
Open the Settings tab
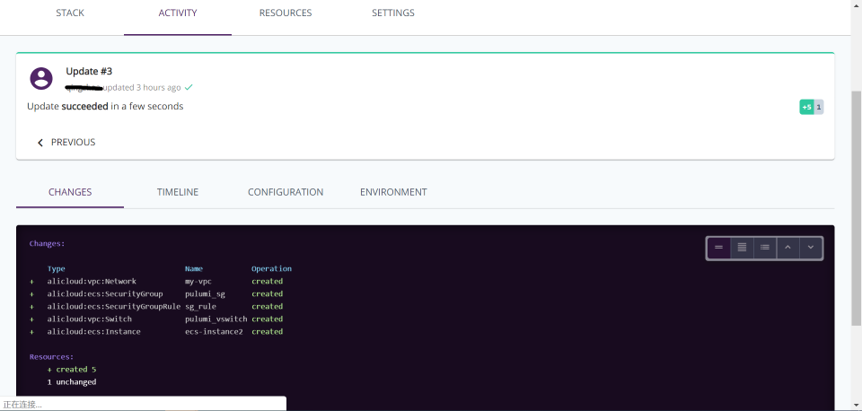pyautogui.click(x=393, y=13)
